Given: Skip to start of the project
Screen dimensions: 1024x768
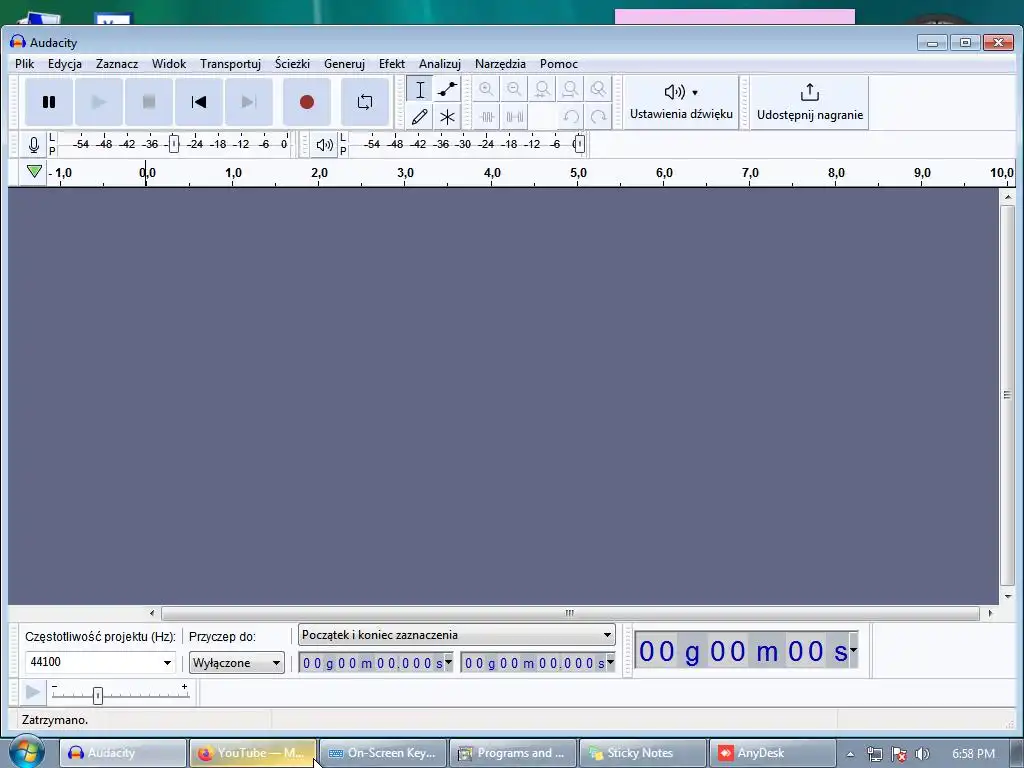Looking at the screenshot, I should coord(199,102).
